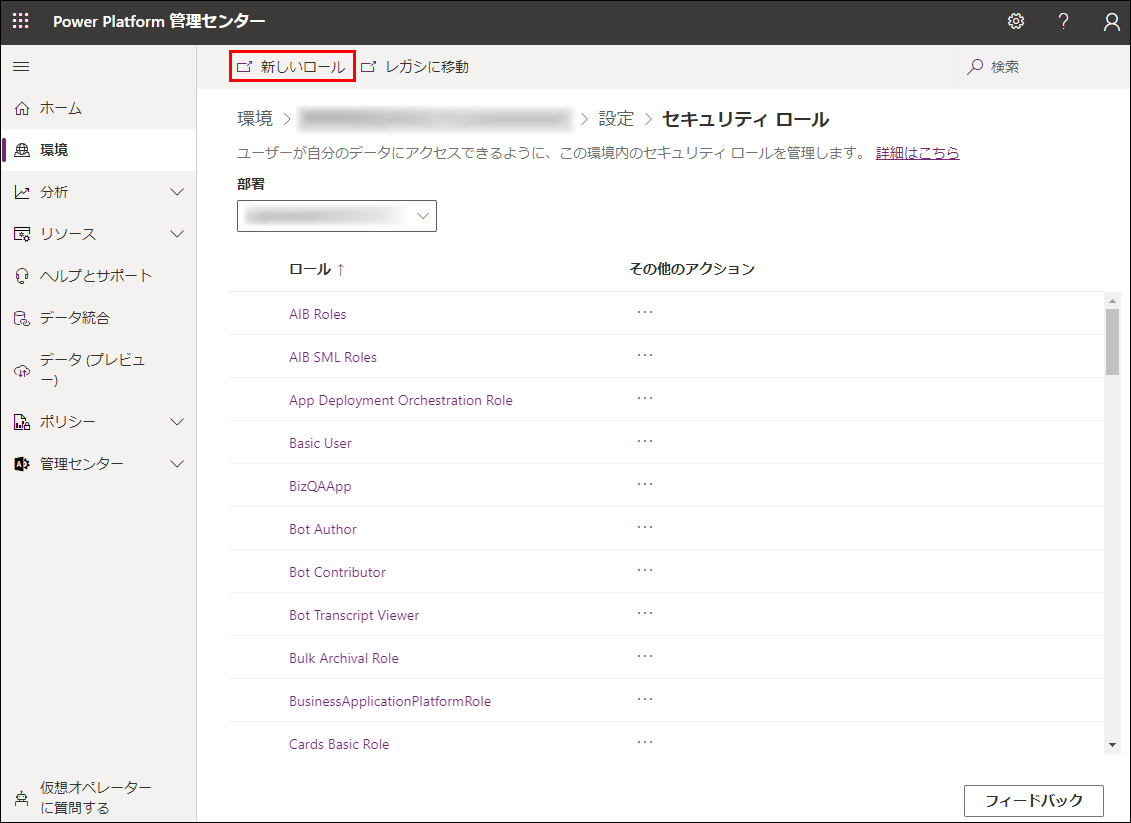Open 仮想オペレーターに質問する
The height and width of the screenshot is (823, 1131).
click(99, 798)
